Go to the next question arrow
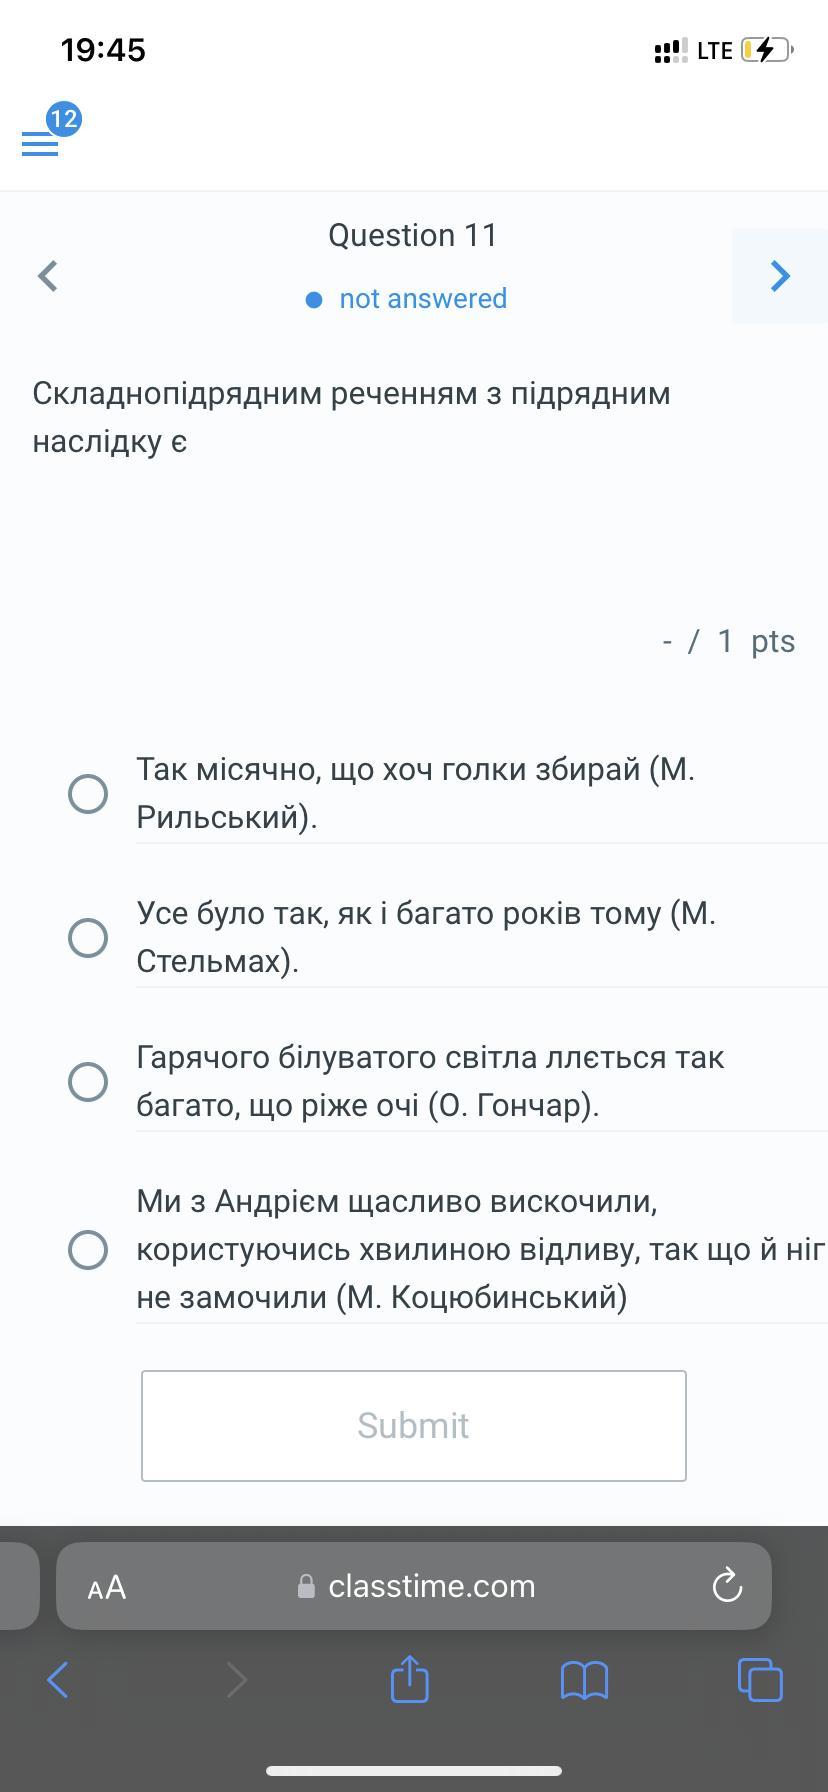828x1792 pixels. (x=780, y=276)
